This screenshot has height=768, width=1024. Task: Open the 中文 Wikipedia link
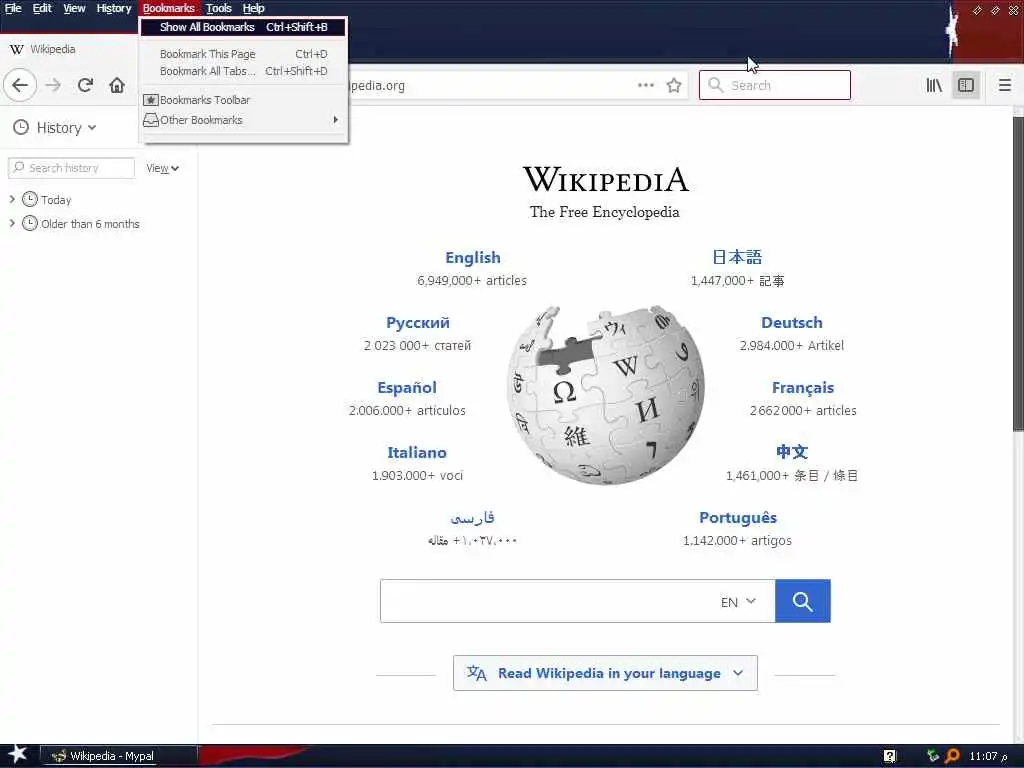[792, 452]
